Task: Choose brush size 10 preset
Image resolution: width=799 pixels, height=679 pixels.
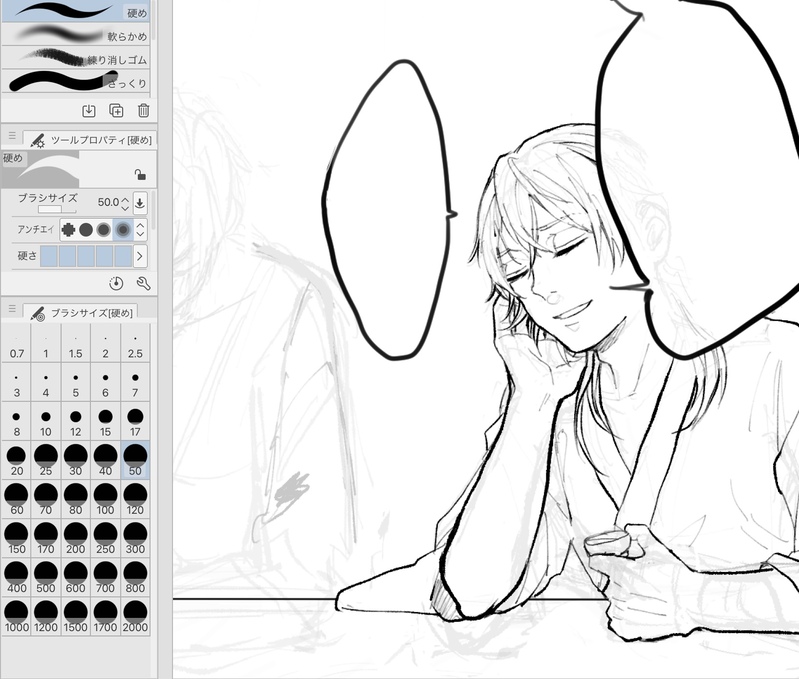Action: click(x=46, y=422)
